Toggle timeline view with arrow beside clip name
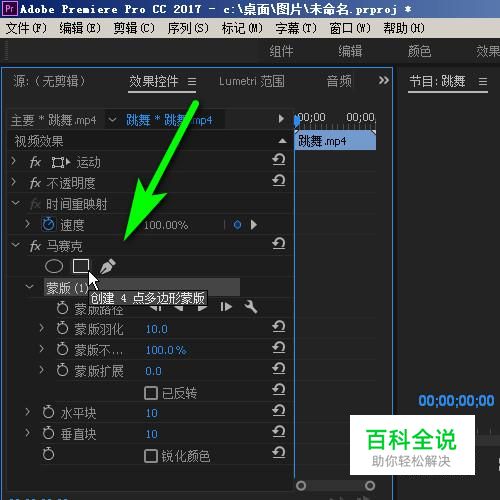The width and height of the screenshot is (500, 500). point(281,119)
